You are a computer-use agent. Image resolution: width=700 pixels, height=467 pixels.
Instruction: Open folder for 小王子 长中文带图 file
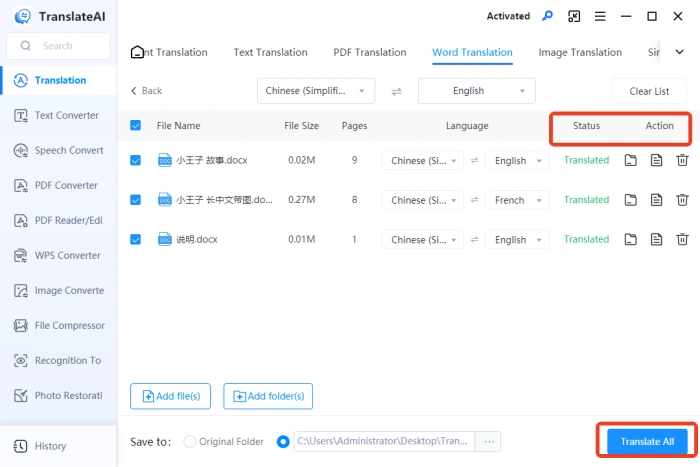tap(630, 200)
